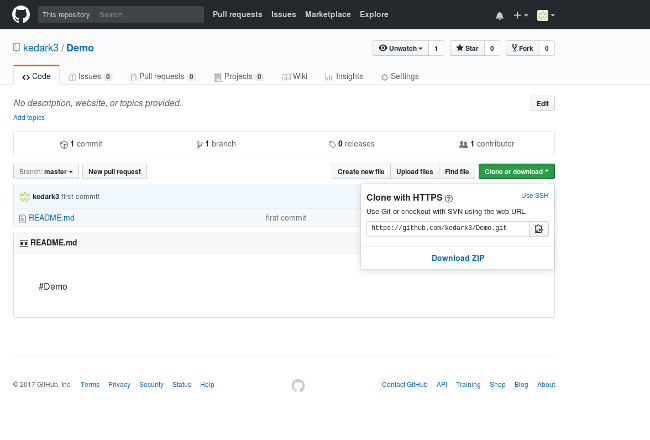The image size is (650, 440).
Task: Switch to the Issues tab
Action: pyautogui.click(x=90, y=76)
